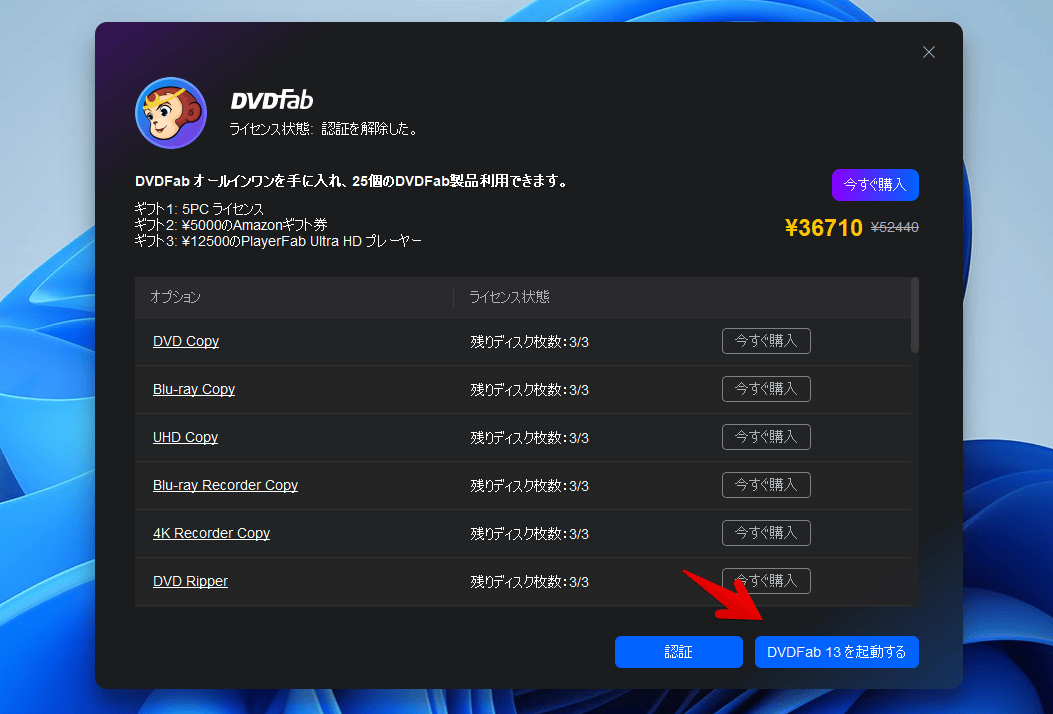Buy now in the DVD Copy row
Viewport: 1053px width, 714px height.
pos(766,341)
